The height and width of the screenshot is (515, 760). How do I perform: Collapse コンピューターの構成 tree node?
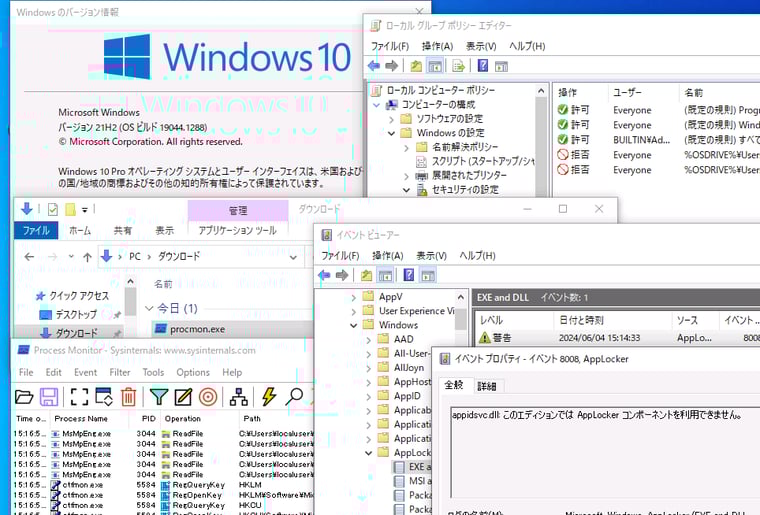click(377, 105)
